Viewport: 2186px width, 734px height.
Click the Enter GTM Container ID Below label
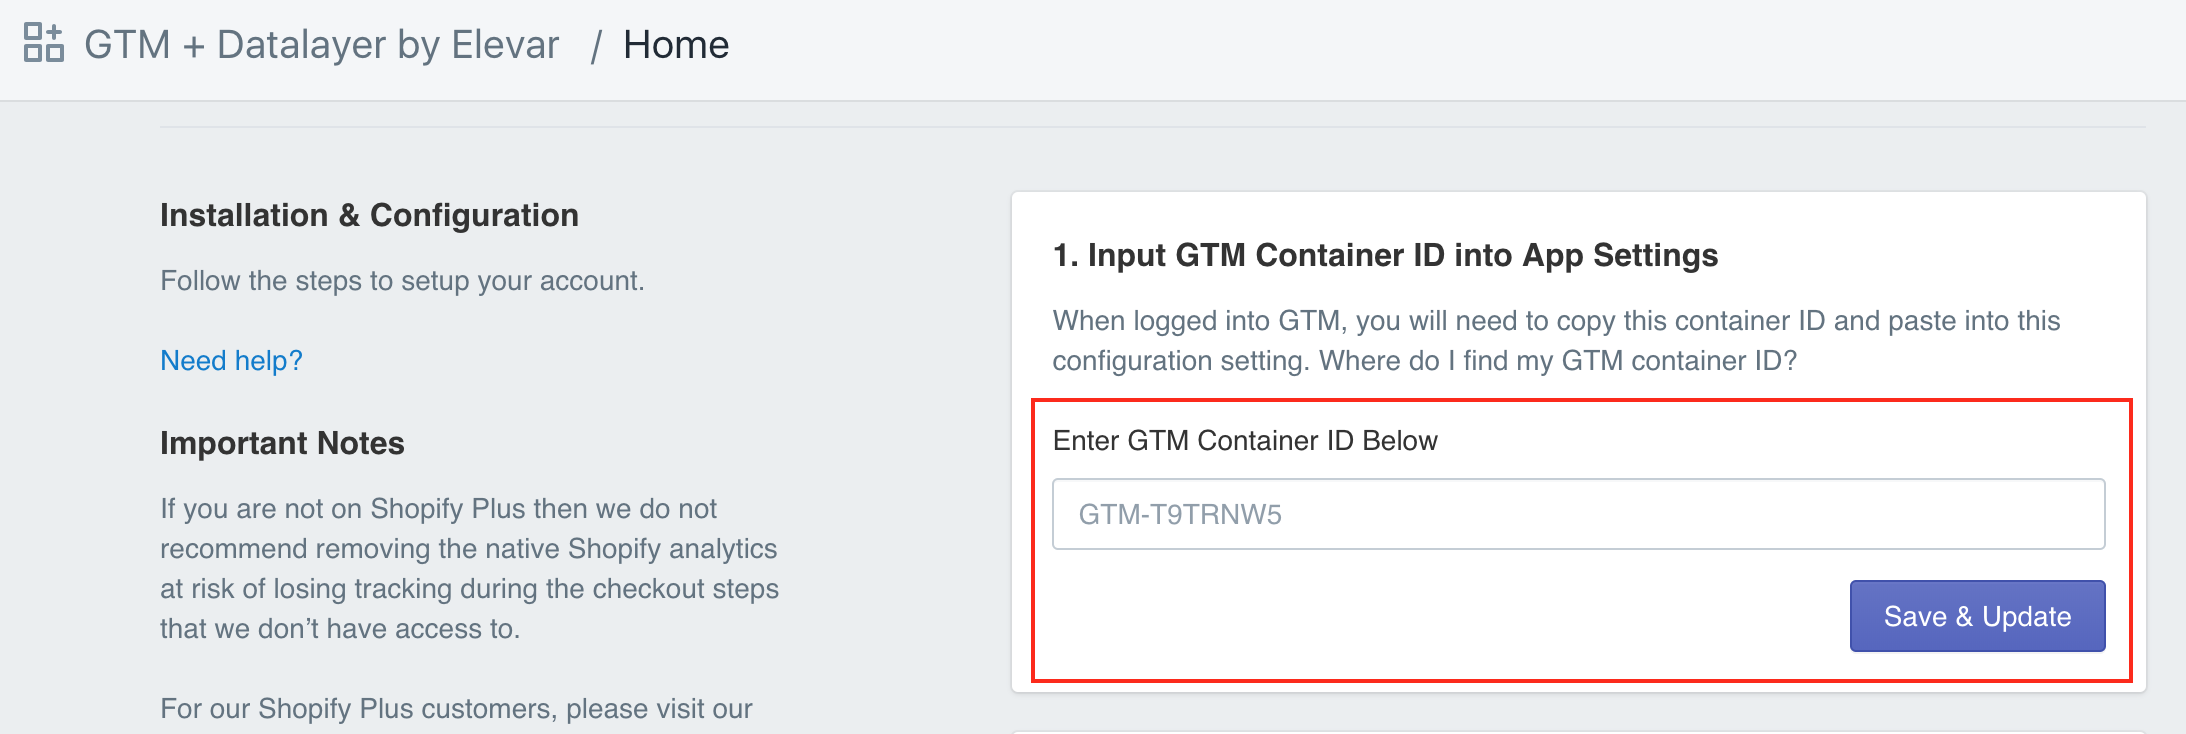tap(1245, 441)
